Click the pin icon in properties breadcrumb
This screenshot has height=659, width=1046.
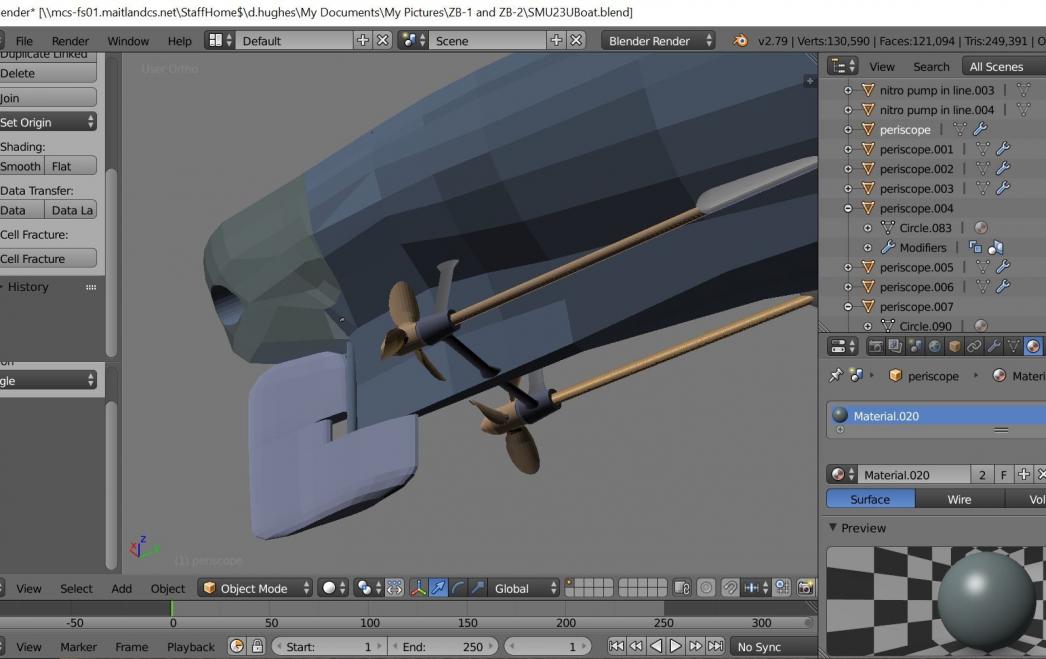point(835,376)
